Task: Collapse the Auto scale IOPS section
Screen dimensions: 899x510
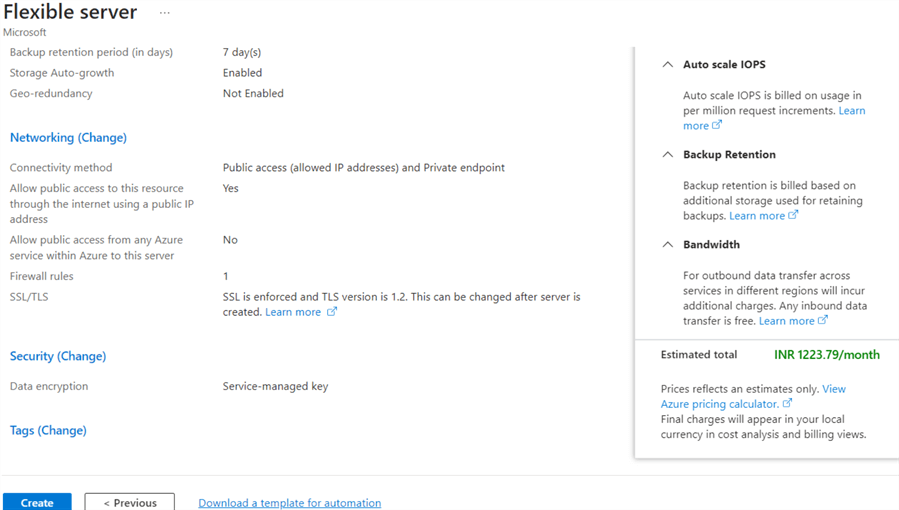Action: point(668,65)
